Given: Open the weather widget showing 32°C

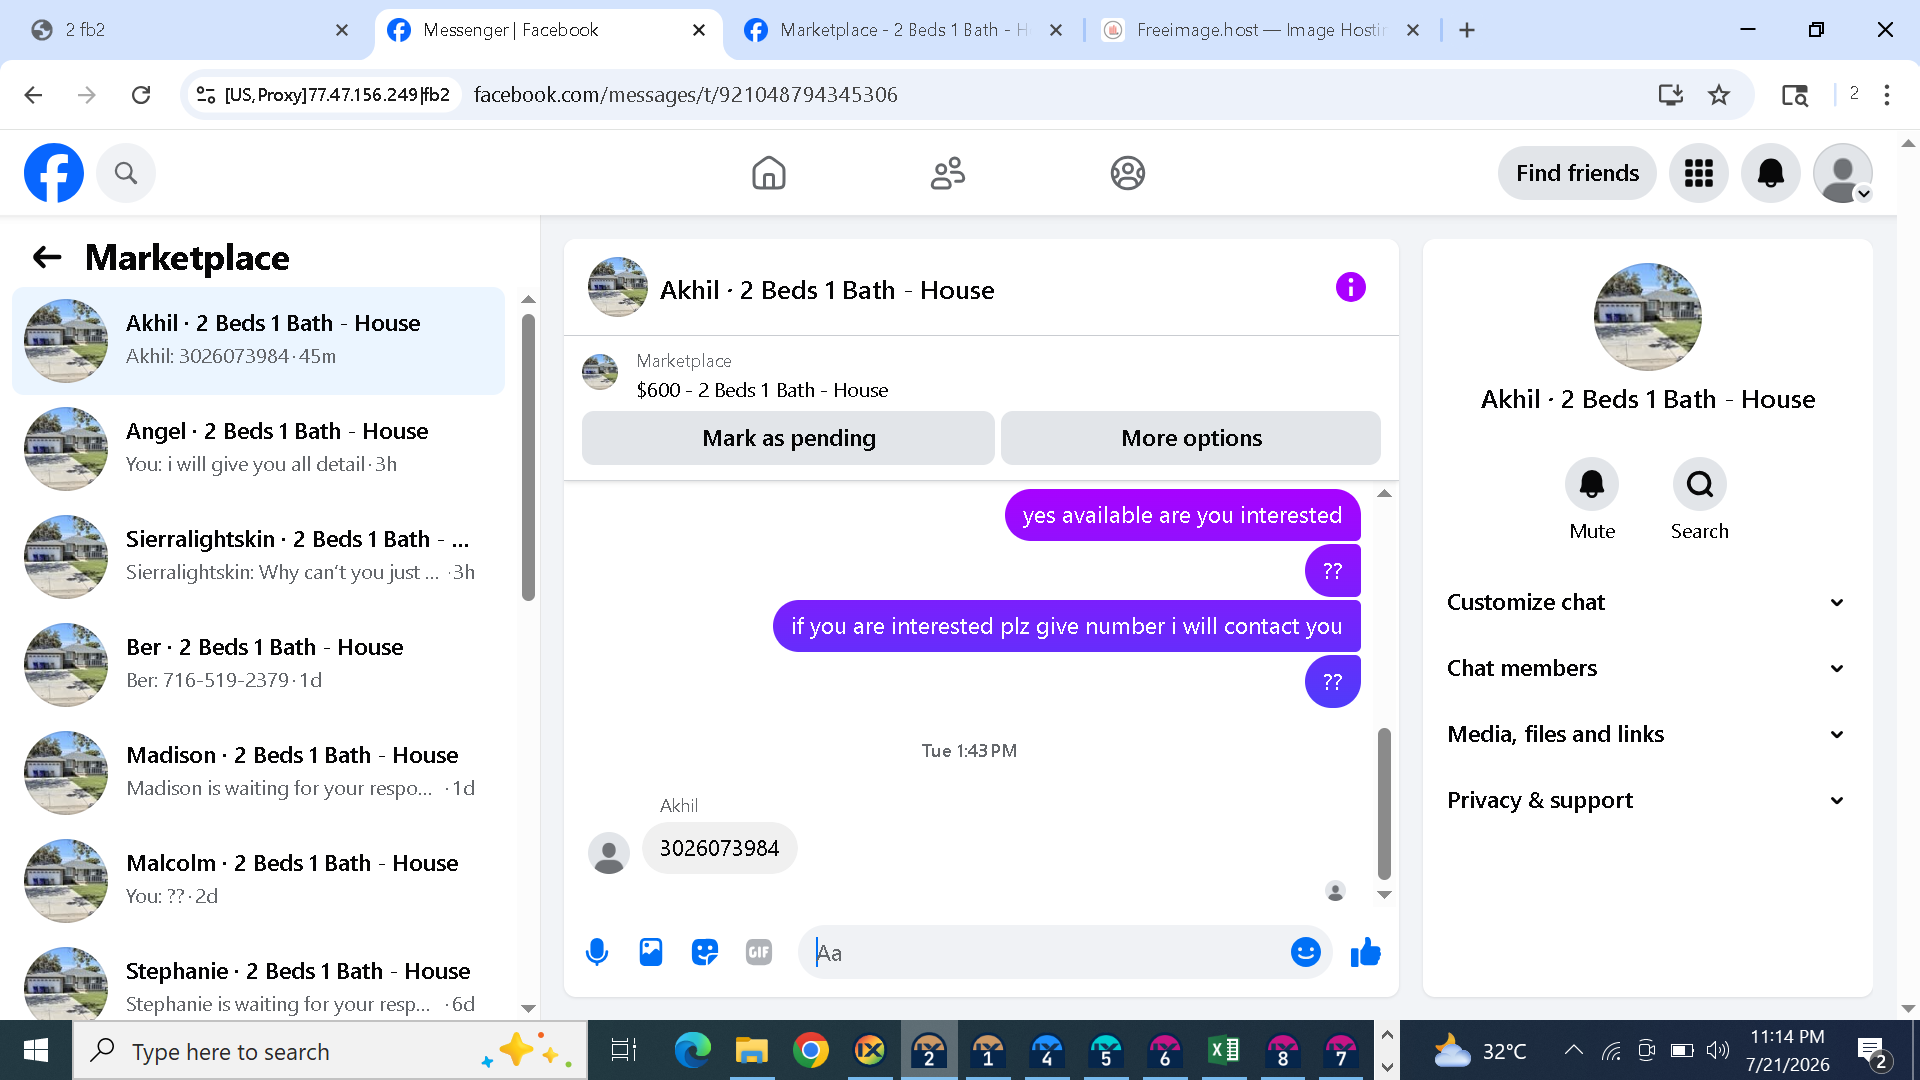Looking at the screenshot, I should 1480,1050.
